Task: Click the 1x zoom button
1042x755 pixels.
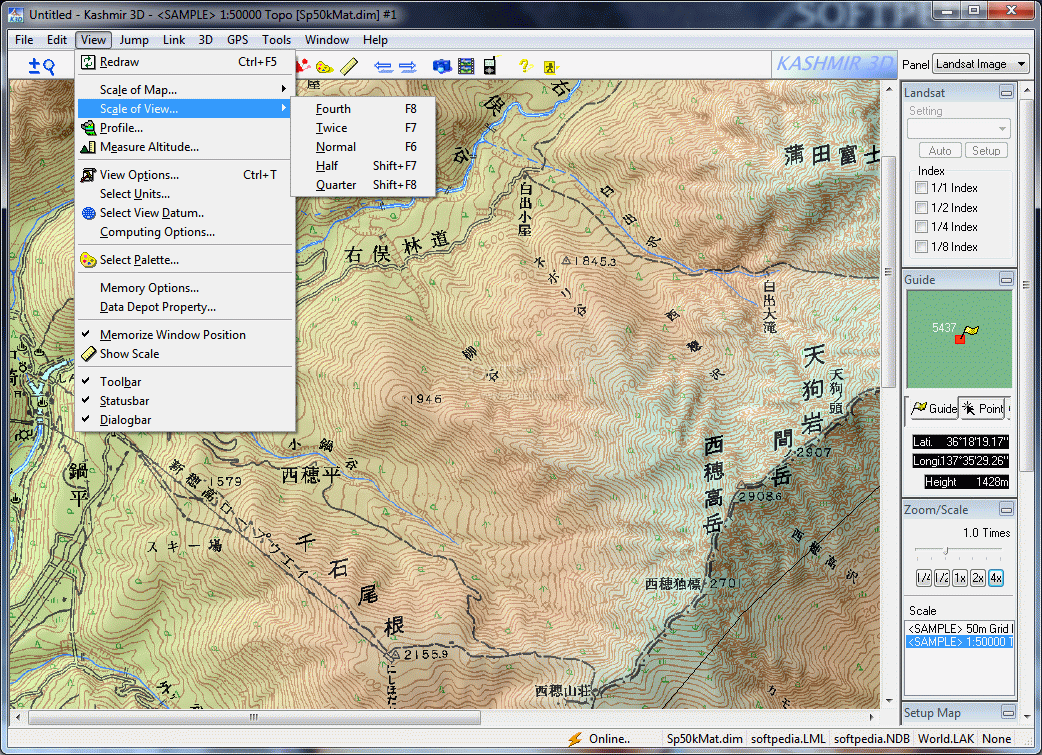Action: (960, 578)
